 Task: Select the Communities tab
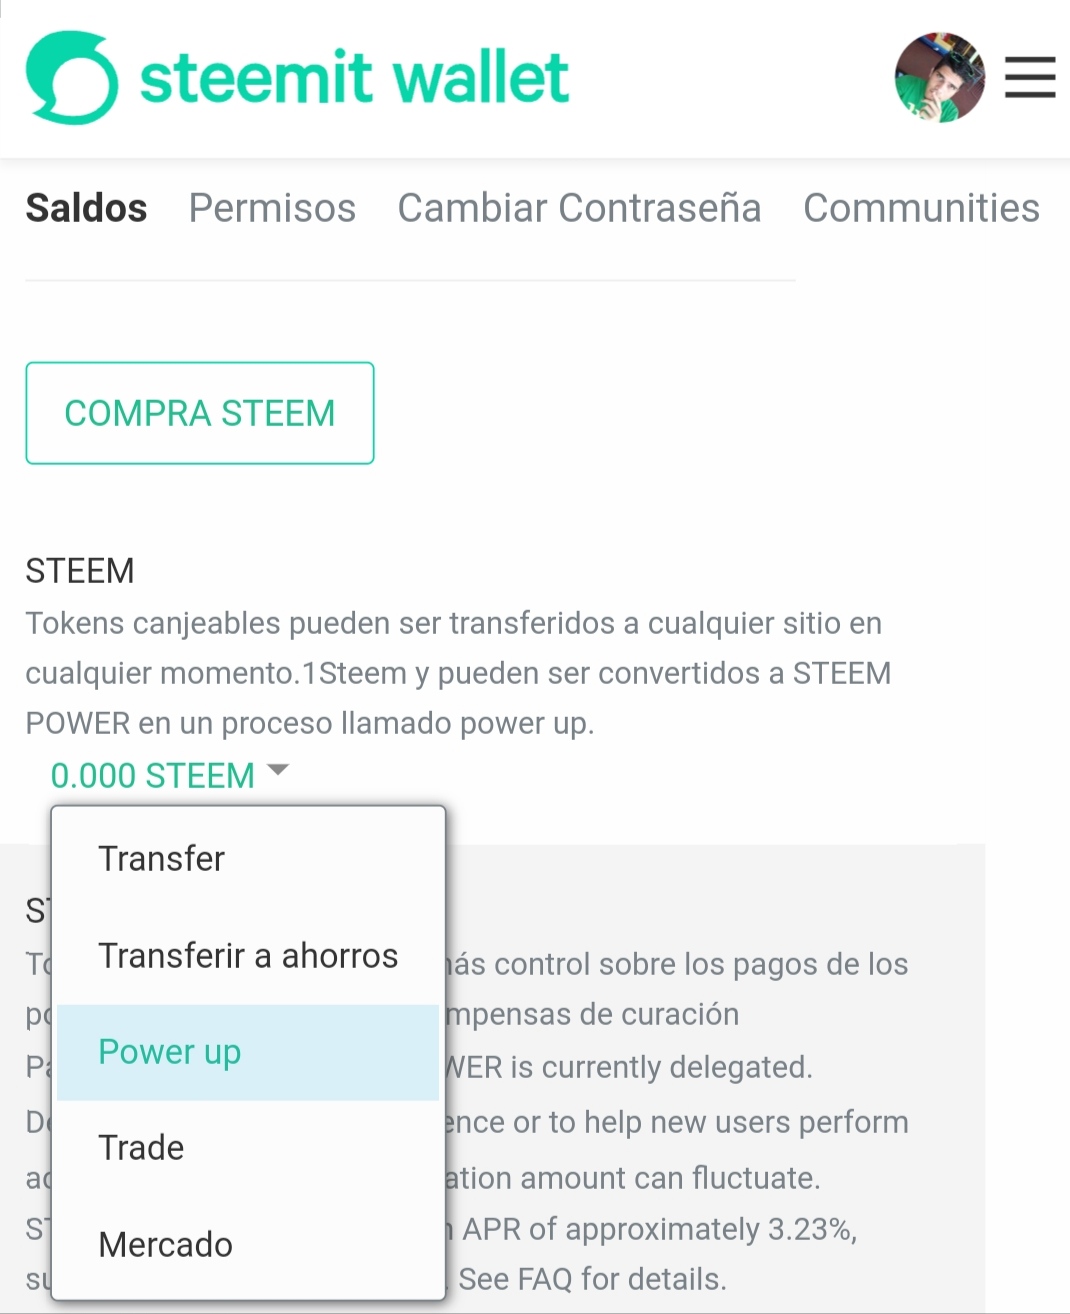coord(921,208)
